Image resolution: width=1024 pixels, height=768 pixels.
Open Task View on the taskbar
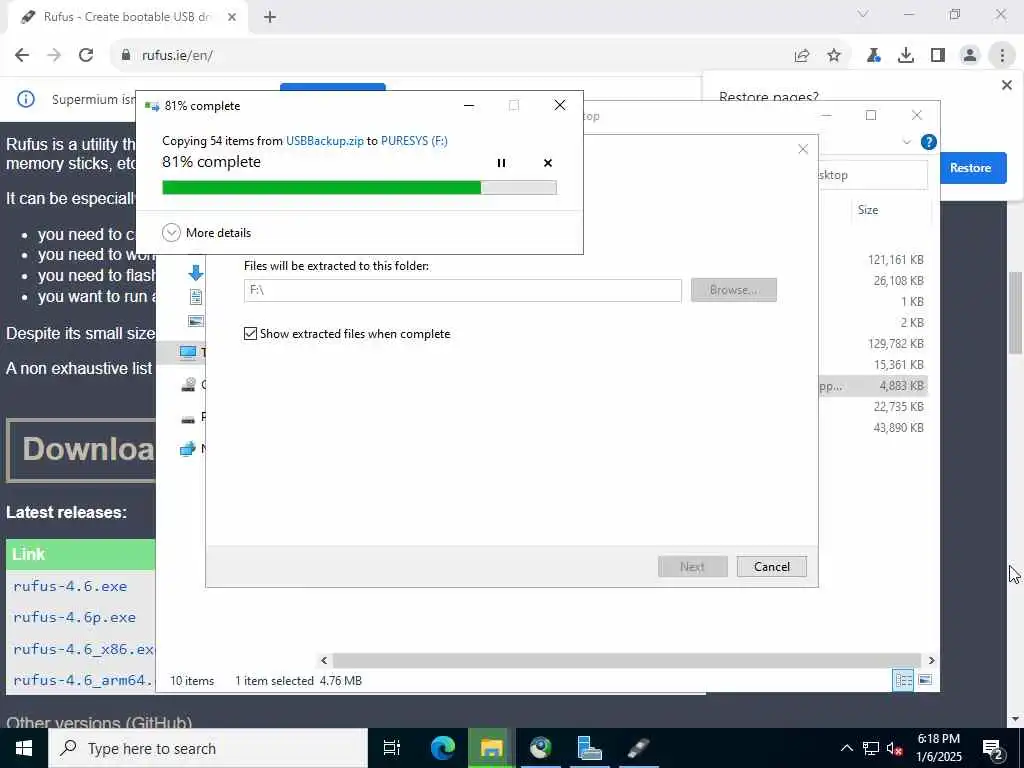pos(392,748)
